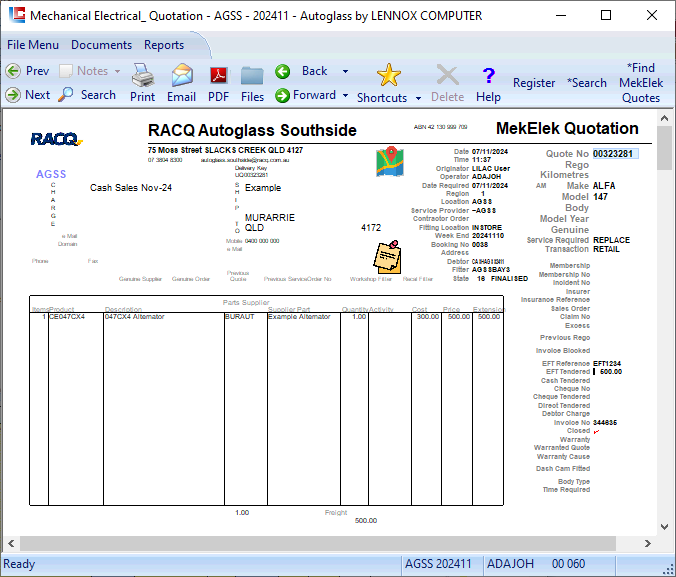Click the Back green arrow icon
The image size is (676, 577).
[283, 71]
